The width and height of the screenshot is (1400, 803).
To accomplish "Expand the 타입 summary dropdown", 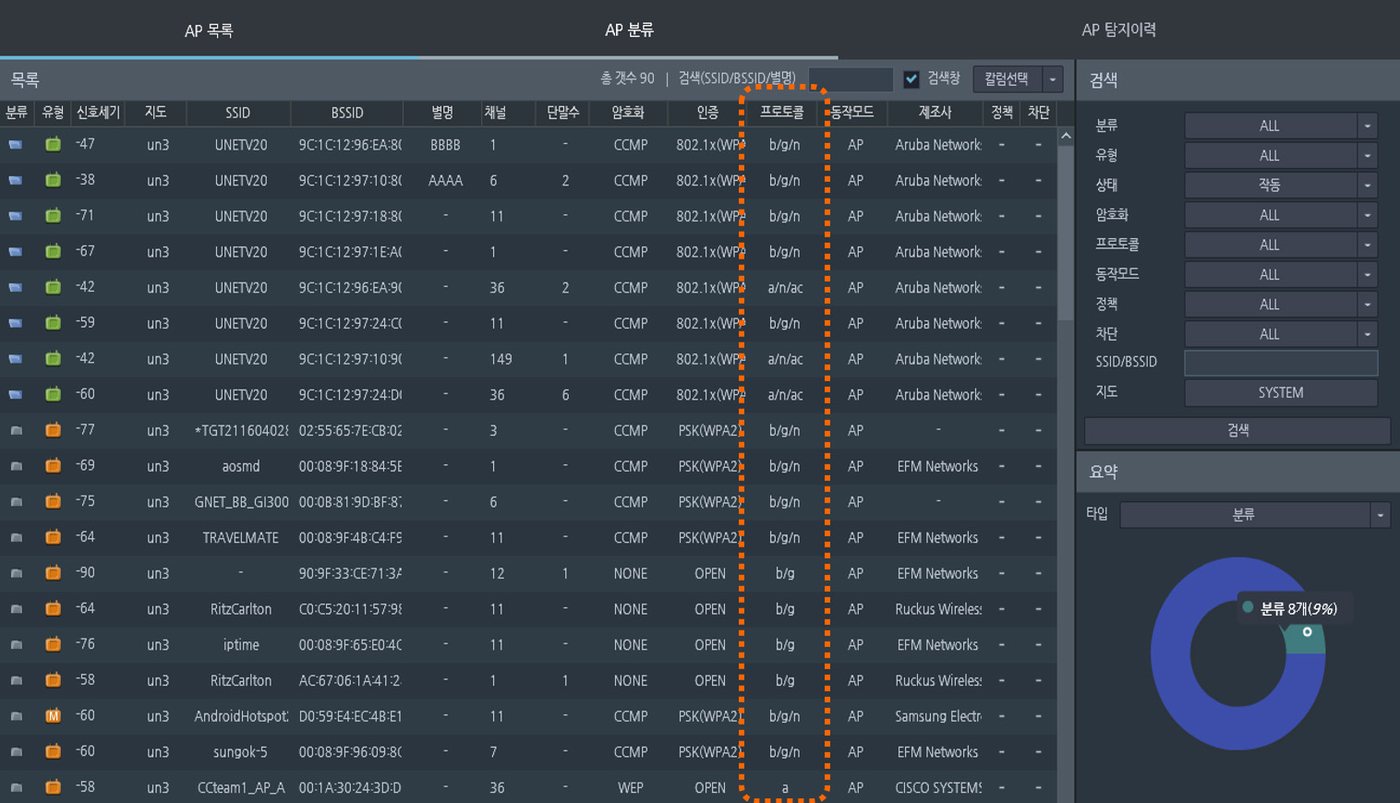I will pyautogui.click(x=1381, y=515).
